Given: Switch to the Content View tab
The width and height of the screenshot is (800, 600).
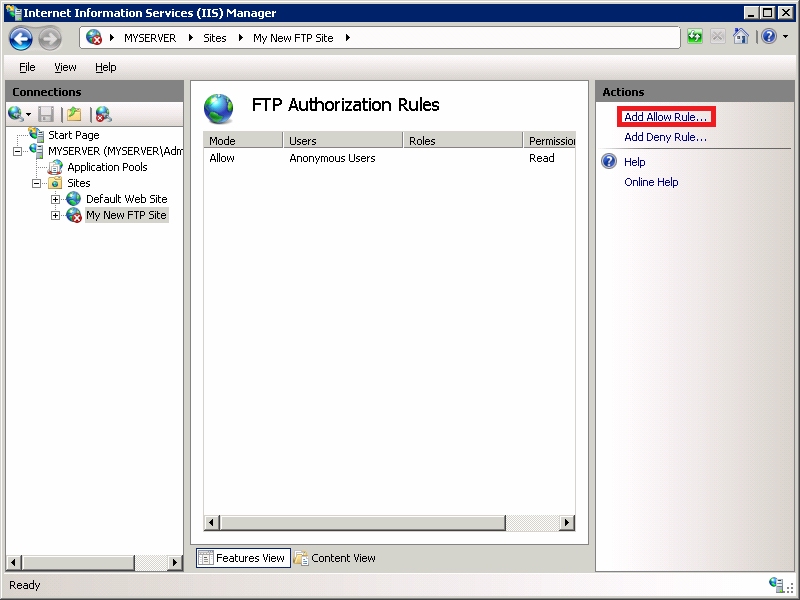Looking at the screenshot, I should tap(335, 558).
